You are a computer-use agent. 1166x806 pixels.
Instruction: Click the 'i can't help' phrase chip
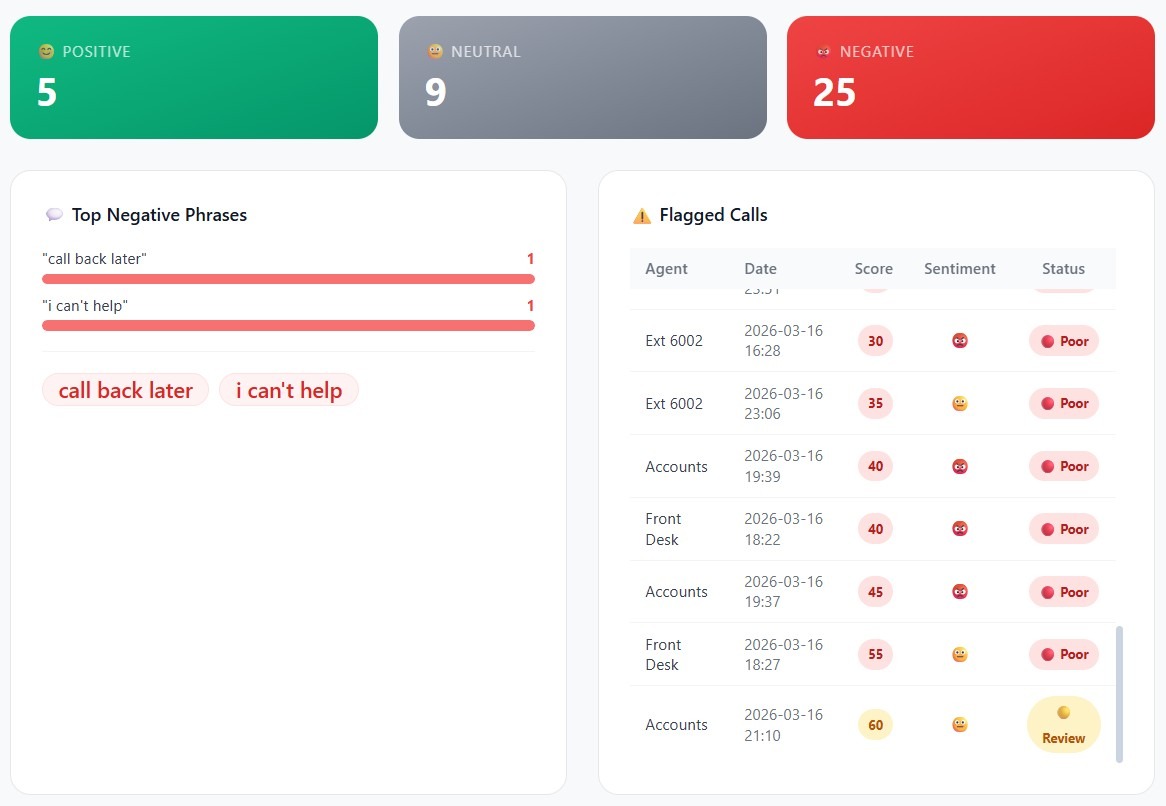pyautogui.click(x=289, y=390)
